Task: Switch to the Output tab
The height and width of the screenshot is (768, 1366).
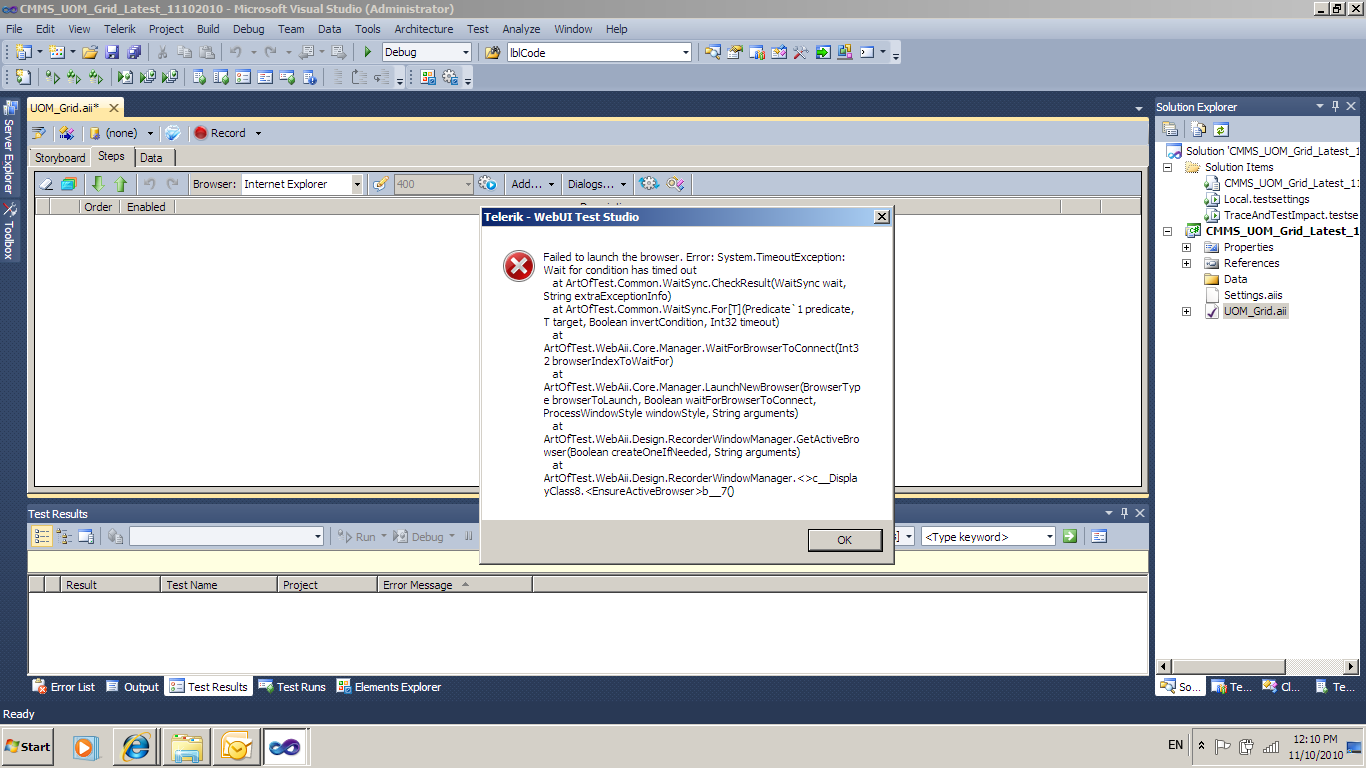Action: [133, 687]
